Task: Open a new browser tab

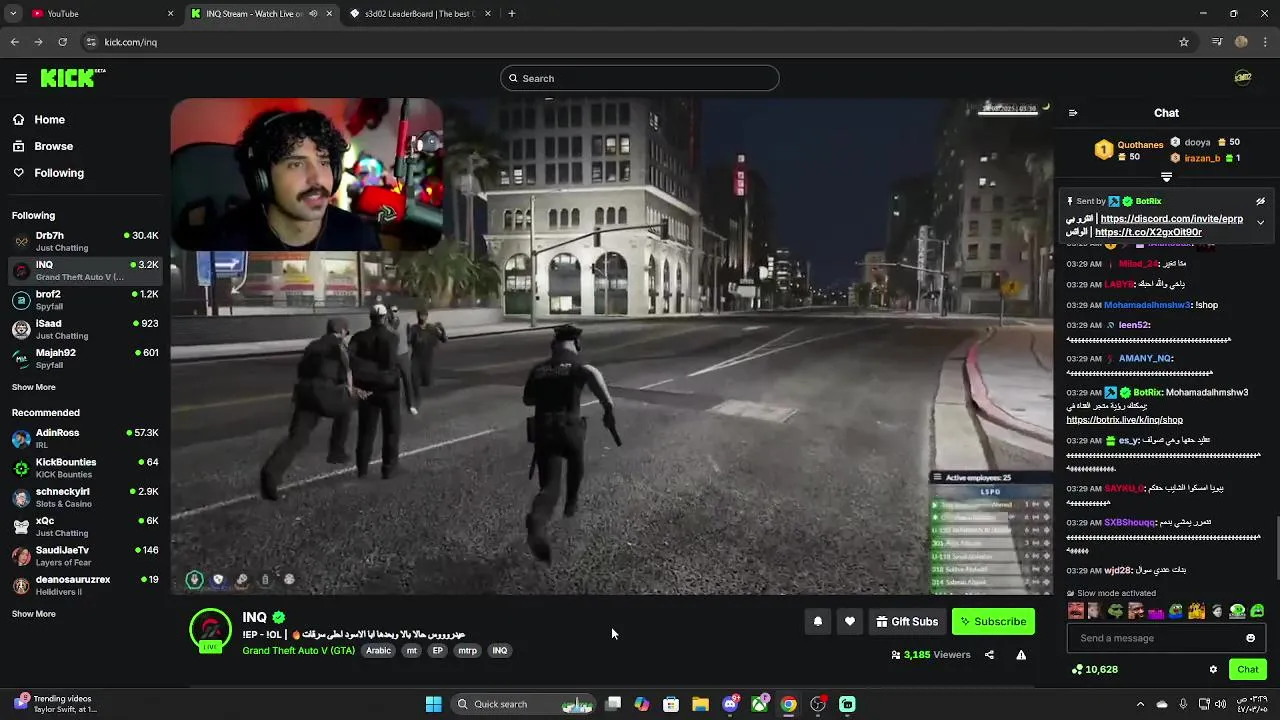Action: 511,13
